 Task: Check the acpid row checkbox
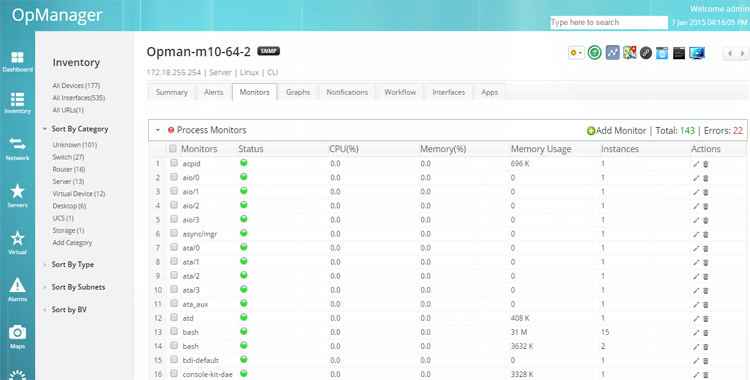(174, 163)
